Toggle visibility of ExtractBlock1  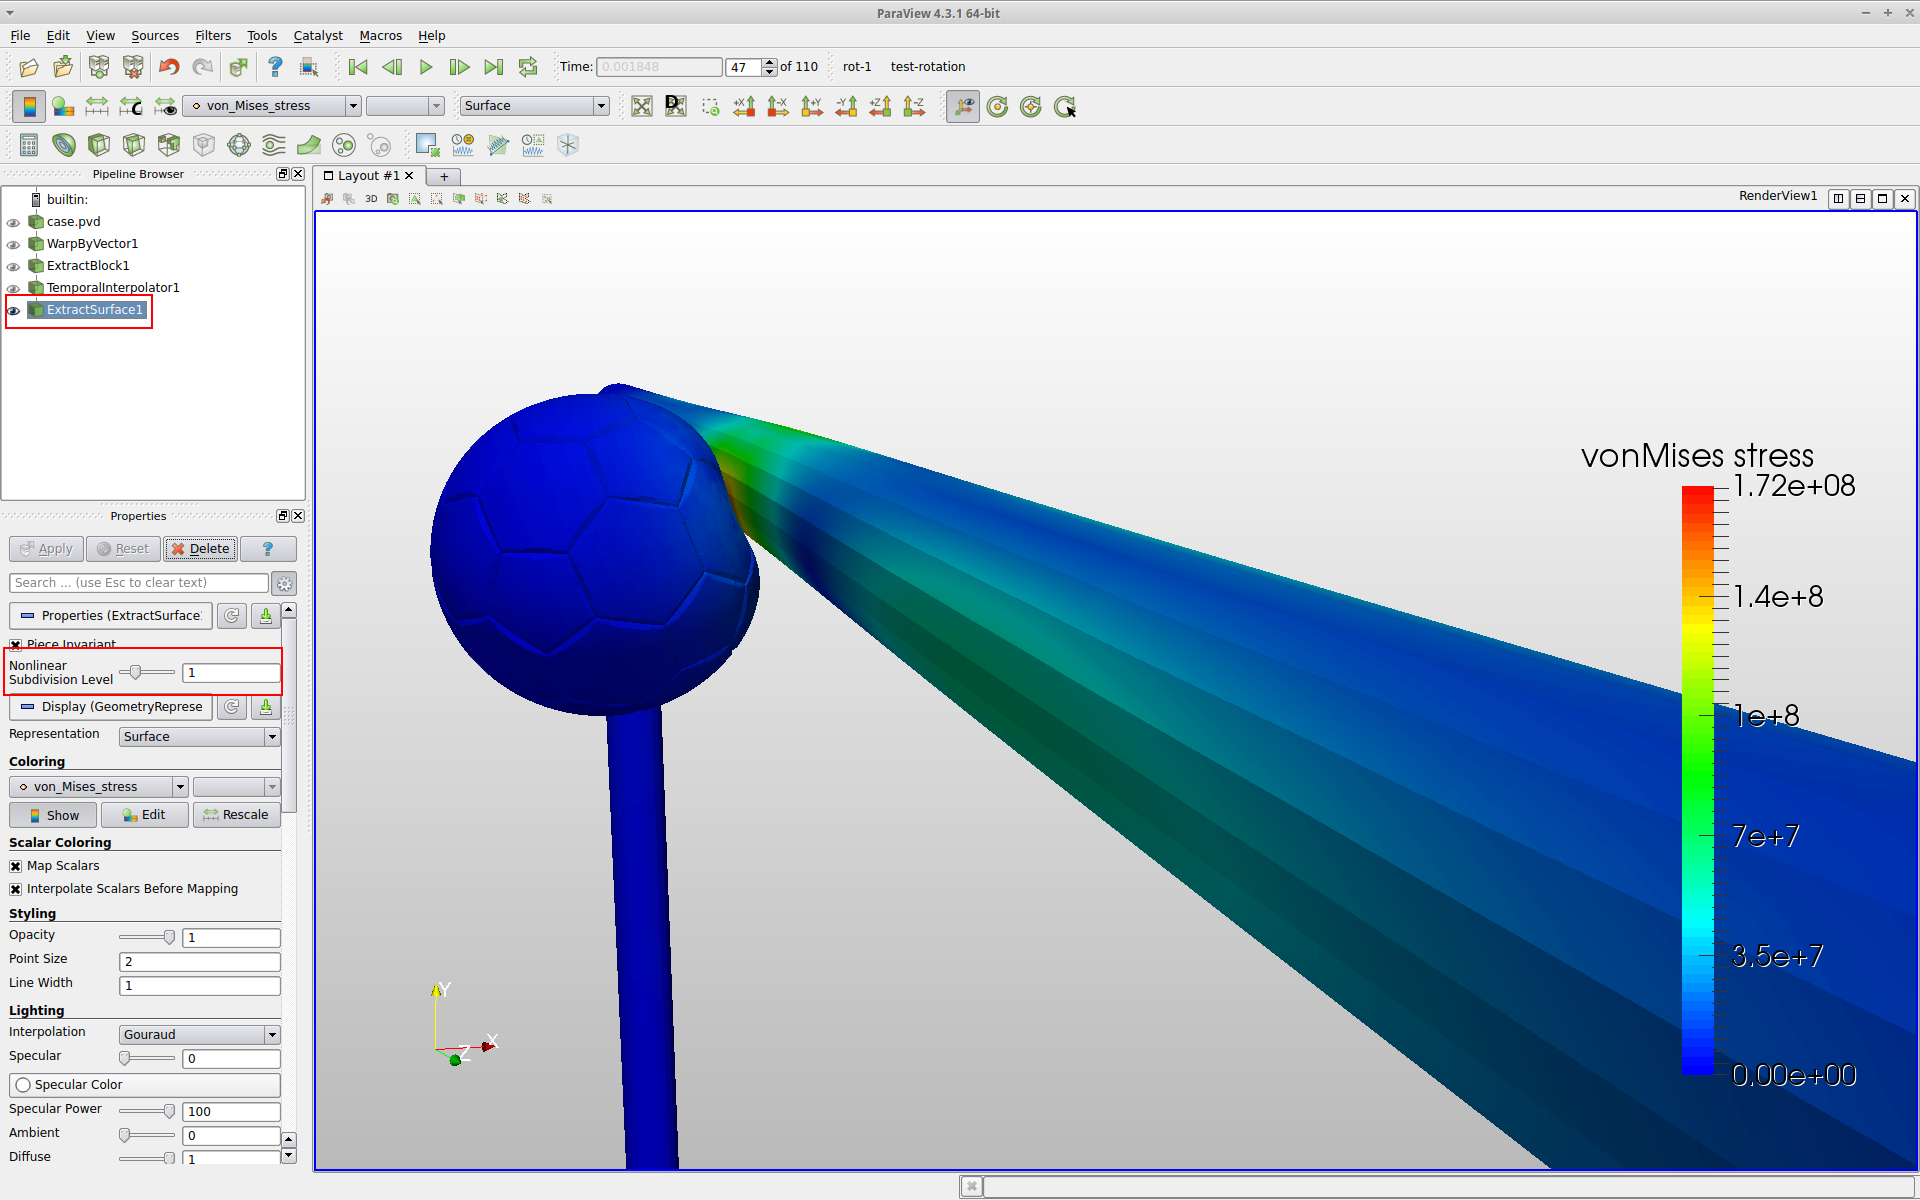click(13, 266)
